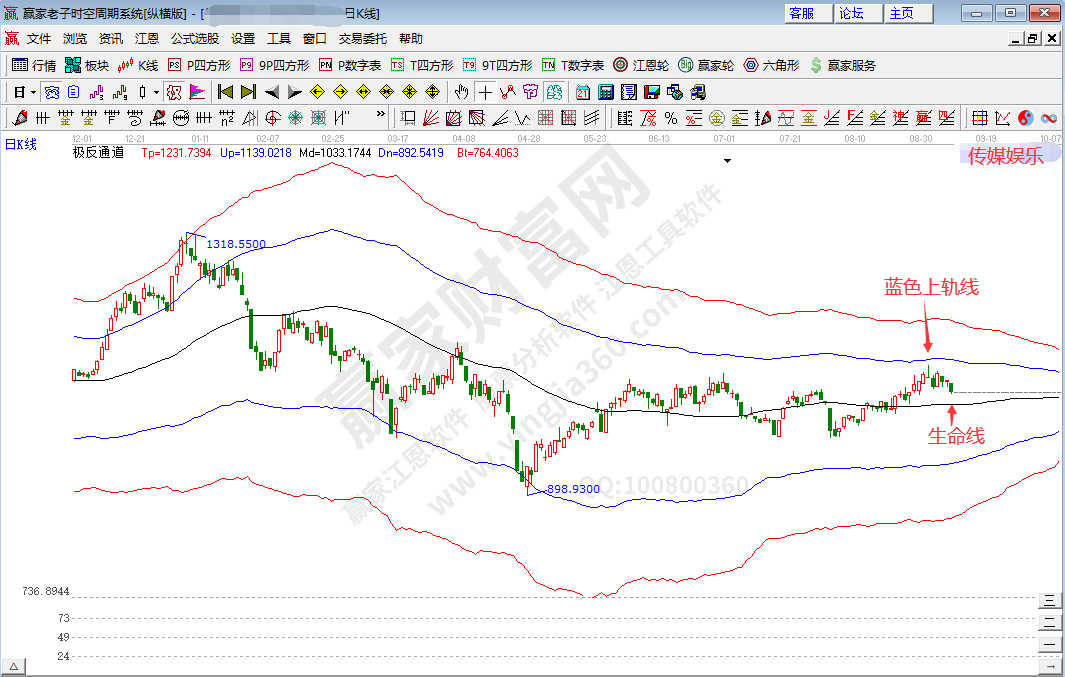The width and height of the screenshot is (1065, 677).
Task: Toggle the crosshair cursor mode
Action: pos(484,92)
